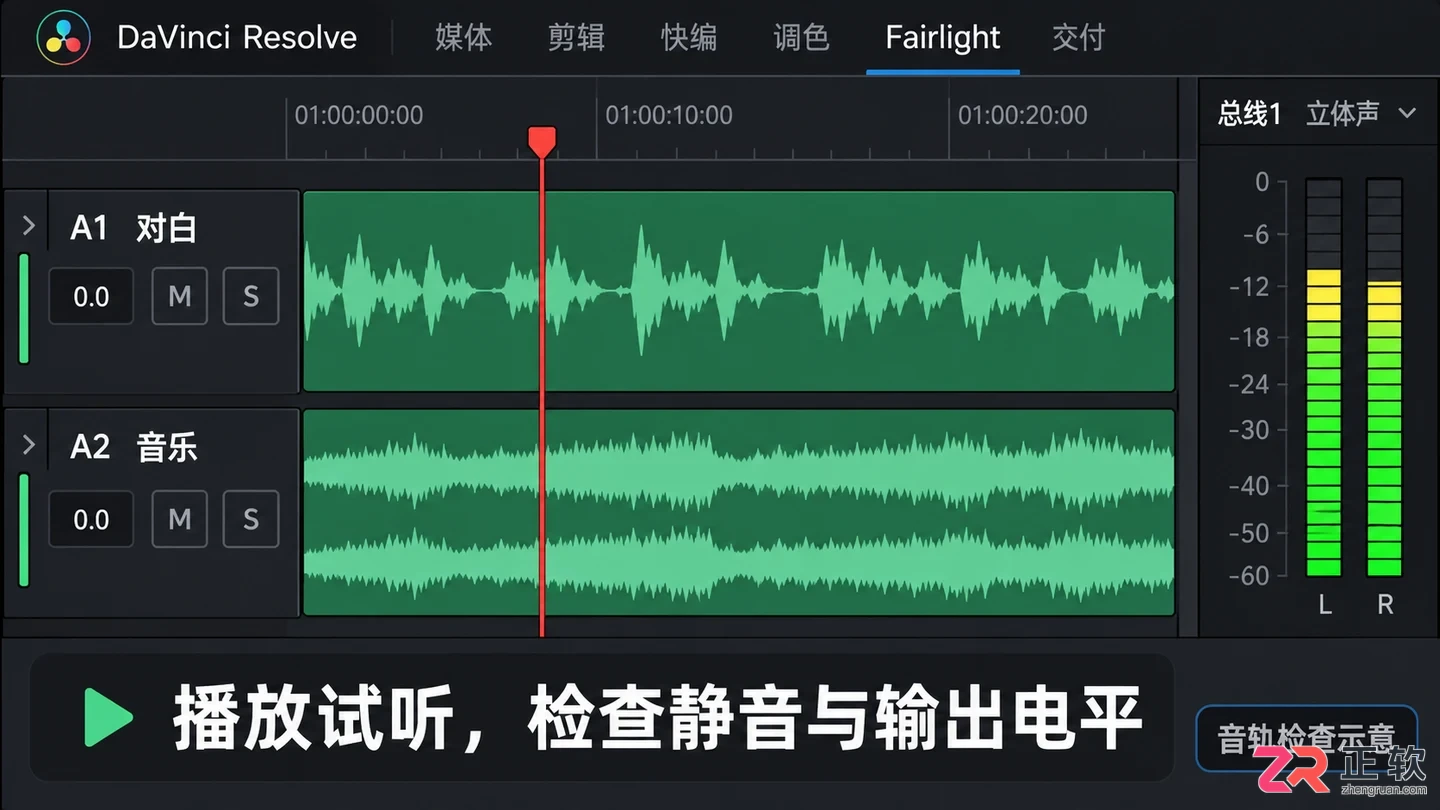Click the 音轨检查示意 button
Viewport: 1440px width, 810px height.
1307,739
